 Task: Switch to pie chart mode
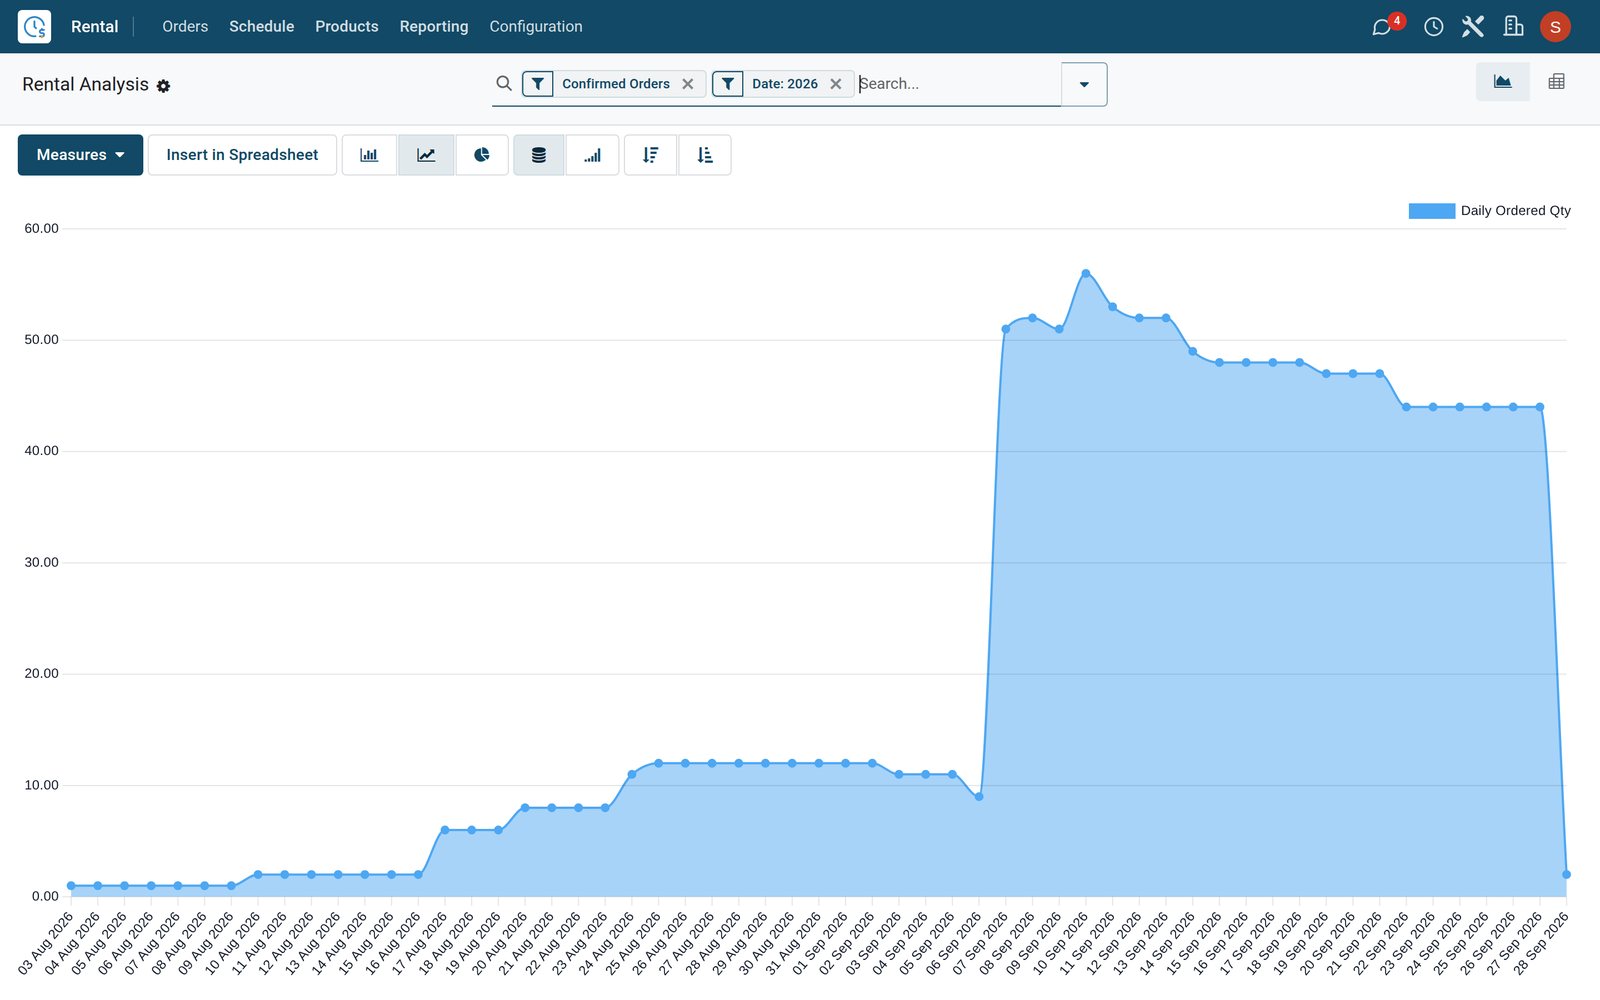(x=482, y=155)
